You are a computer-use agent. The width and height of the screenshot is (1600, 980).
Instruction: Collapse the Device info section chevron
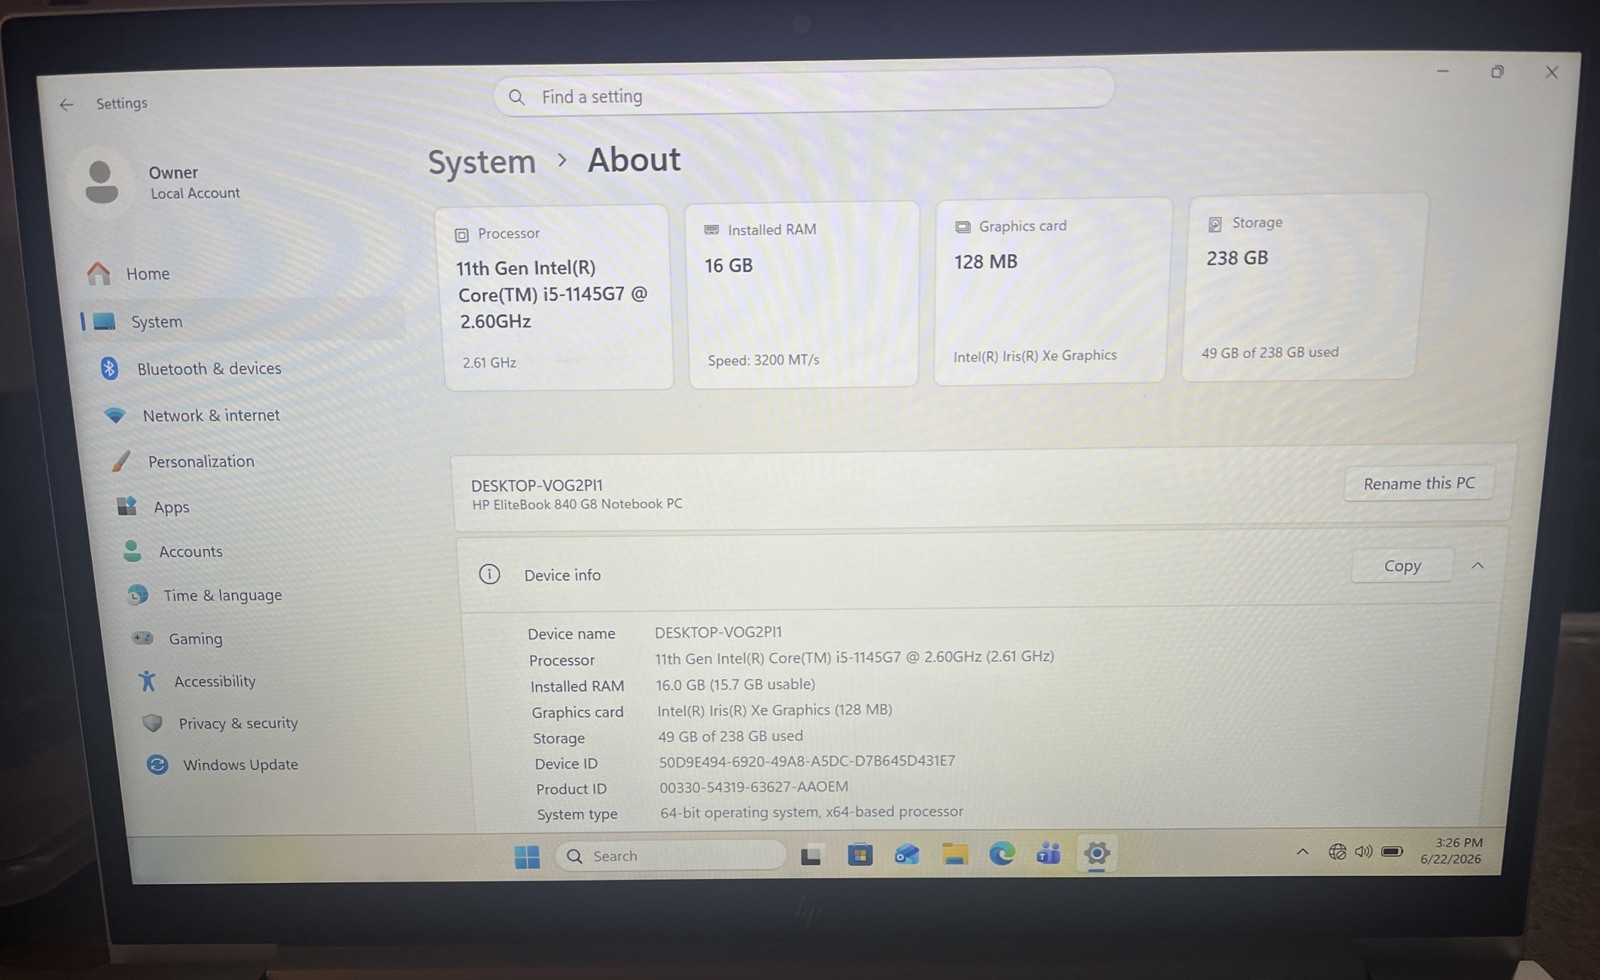point(1477,566)
